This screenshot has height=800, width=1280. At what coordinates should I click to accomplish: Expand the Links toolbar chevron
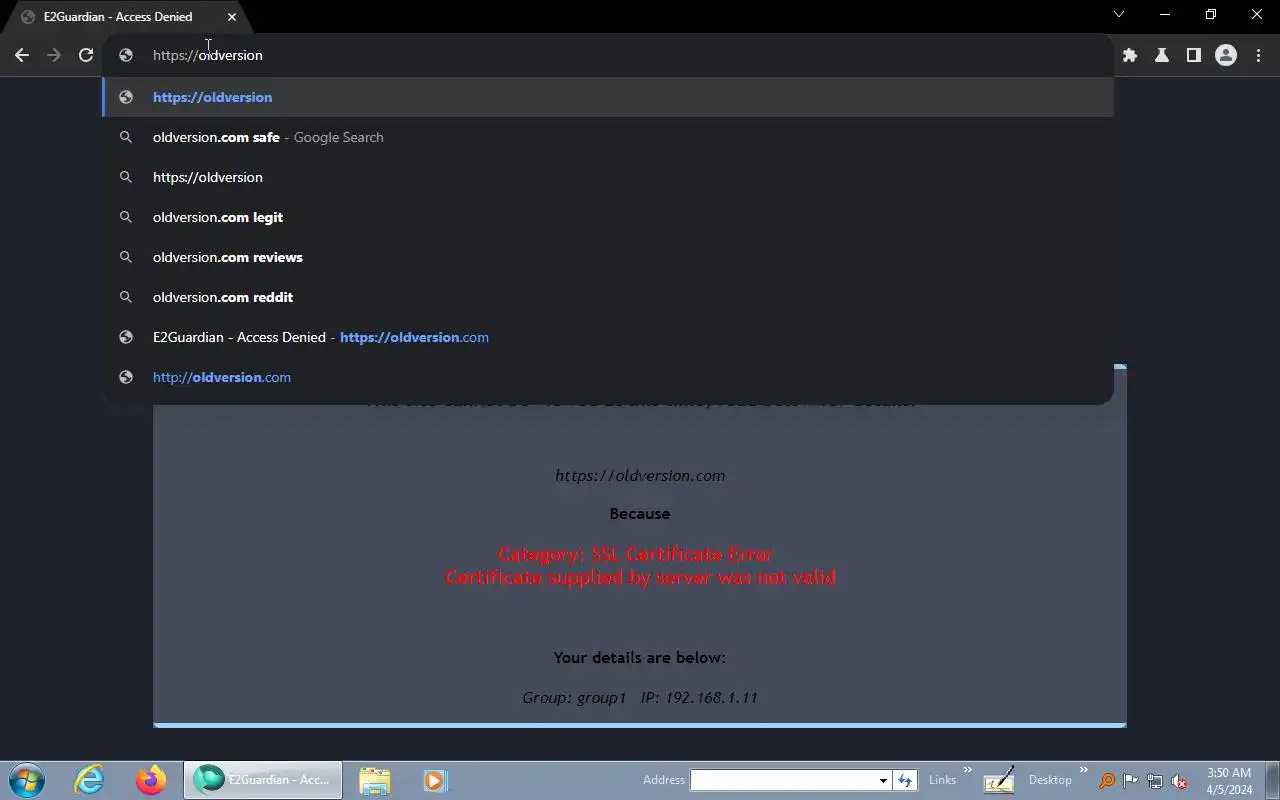tap(968, 770)
